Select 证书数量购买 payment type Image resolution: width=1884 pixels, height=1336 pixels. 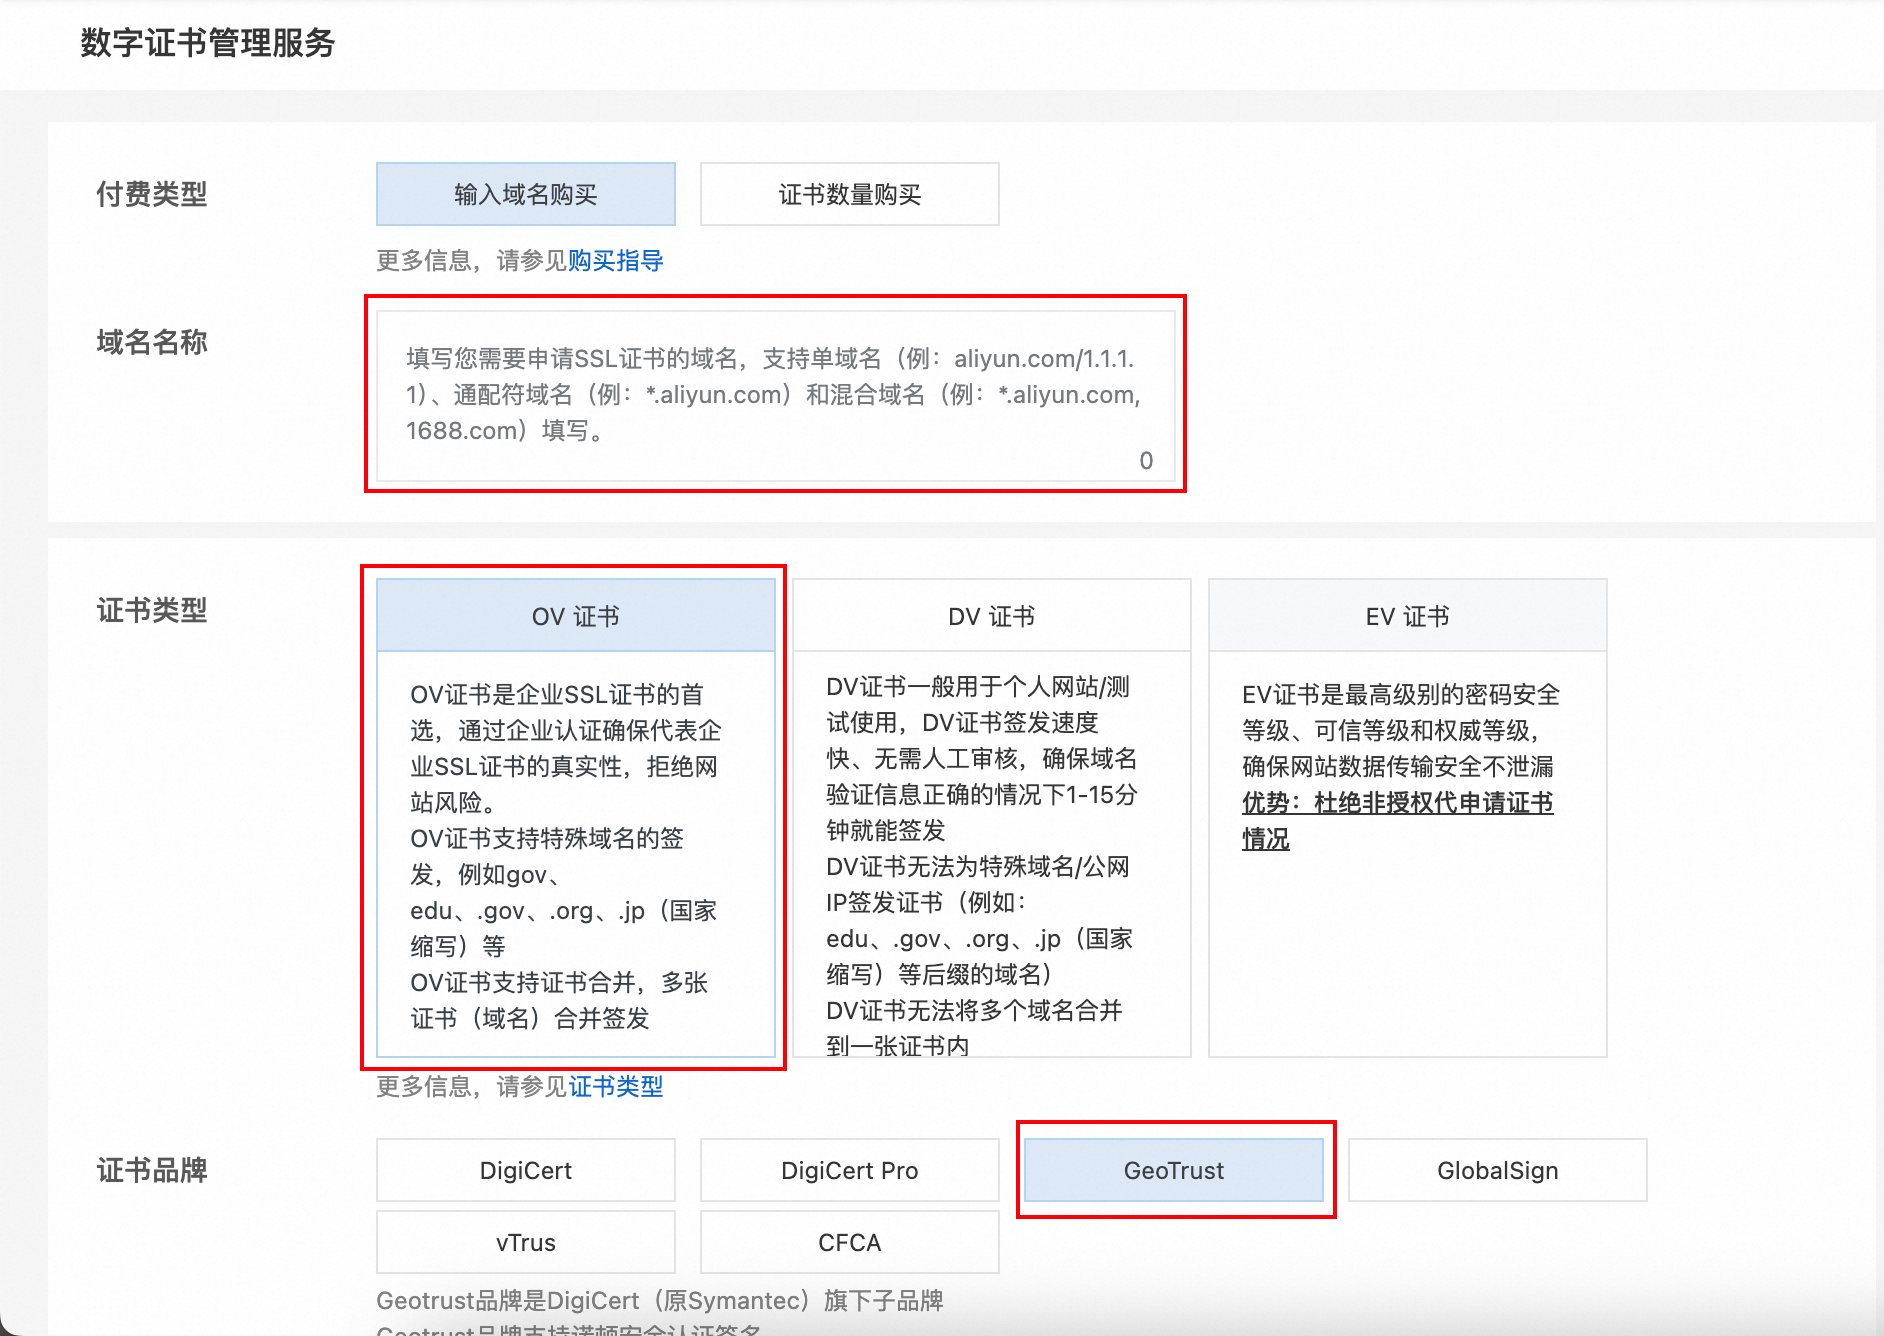tap(849, 194)
